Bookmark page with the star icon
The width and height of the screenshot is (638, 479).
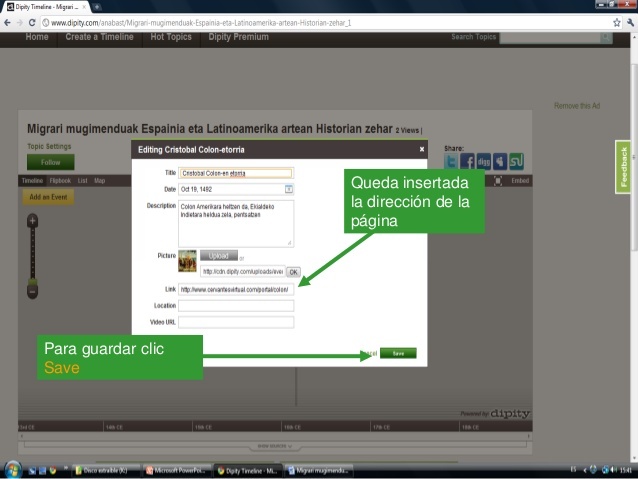pos(617,23)
